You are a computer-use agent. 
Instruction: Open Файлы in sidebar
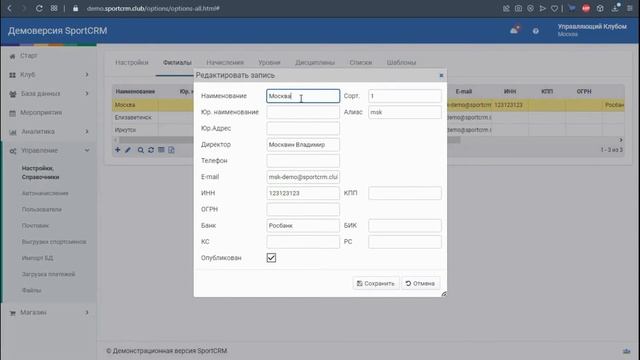31,290
